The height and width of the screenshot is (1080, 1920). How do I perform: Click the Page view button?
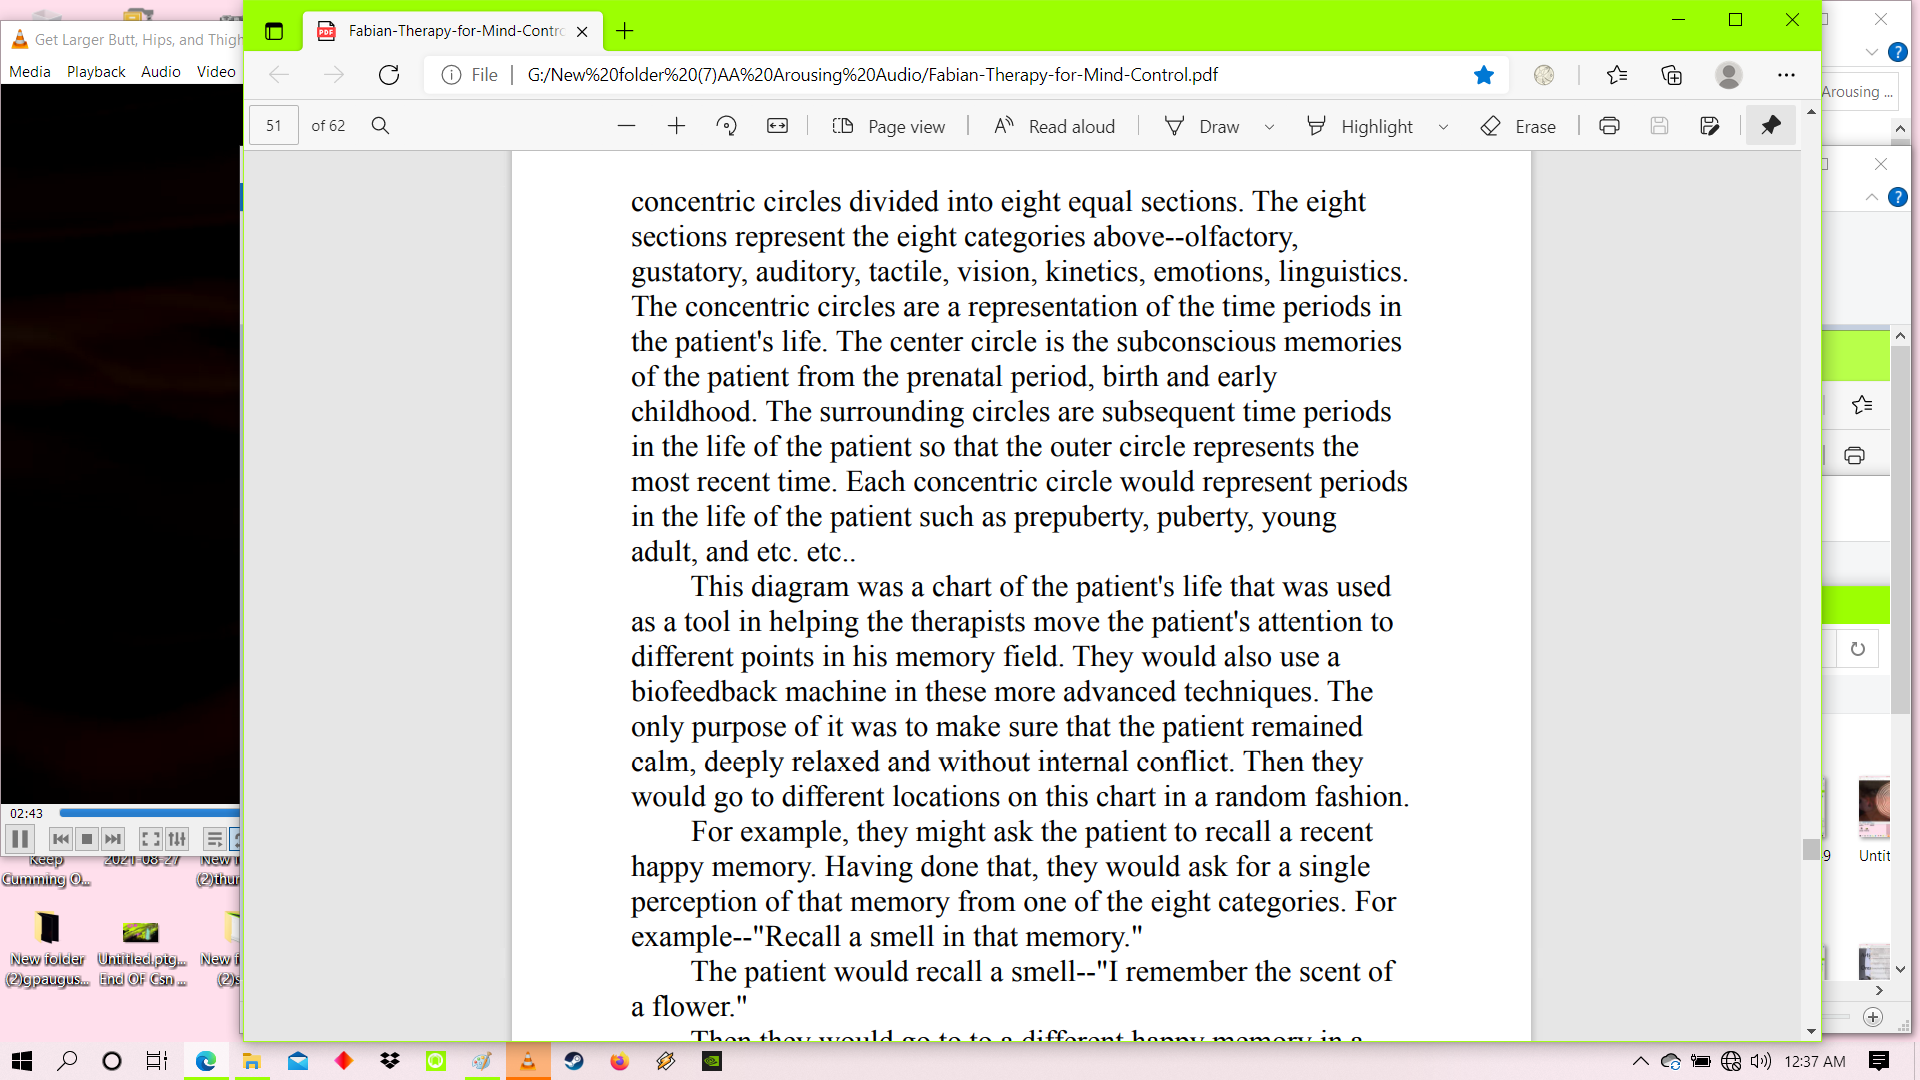coord(888,126)
